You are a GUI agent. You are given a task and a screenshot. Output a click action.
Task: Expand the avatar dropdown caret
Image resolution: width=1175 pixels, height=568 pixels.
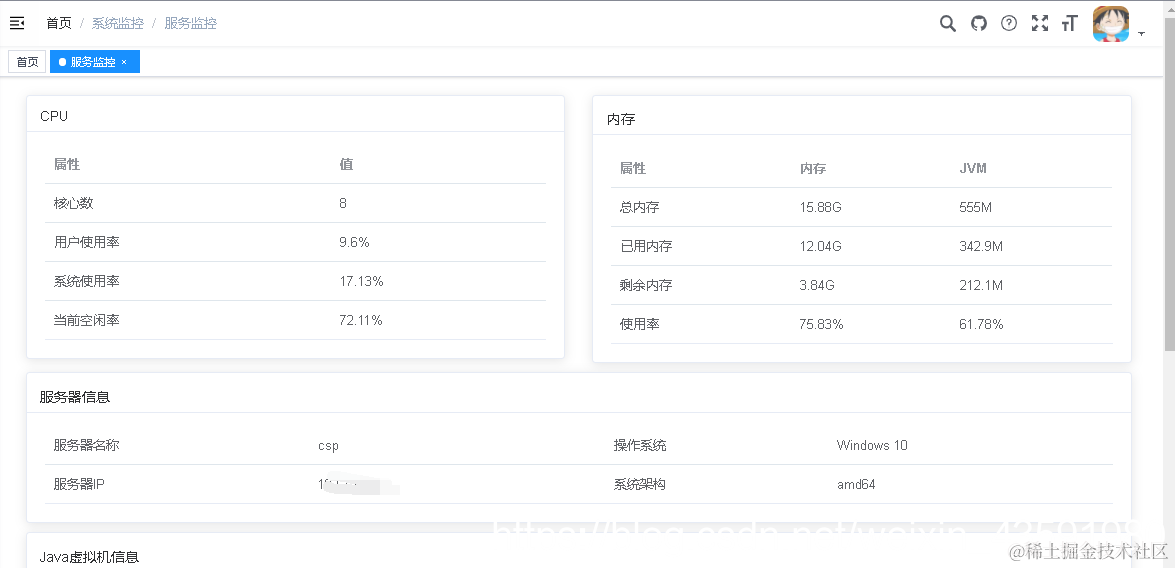[1141, 34]
